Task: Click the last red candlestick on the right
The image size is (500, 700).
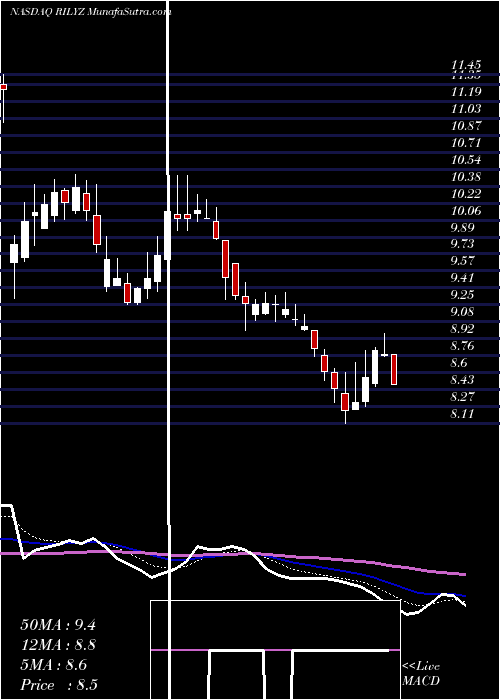Action: 394,369
